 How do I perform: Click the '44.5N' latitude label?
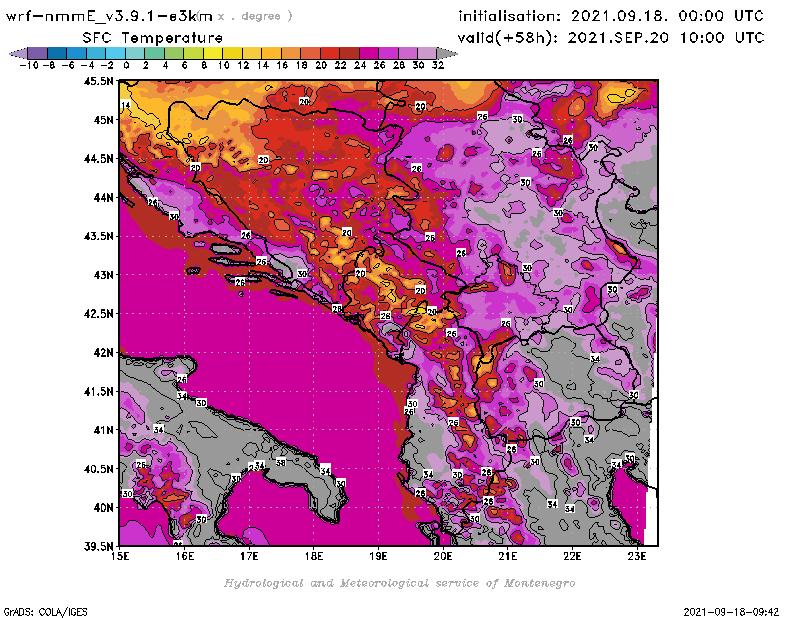(98, 159)
